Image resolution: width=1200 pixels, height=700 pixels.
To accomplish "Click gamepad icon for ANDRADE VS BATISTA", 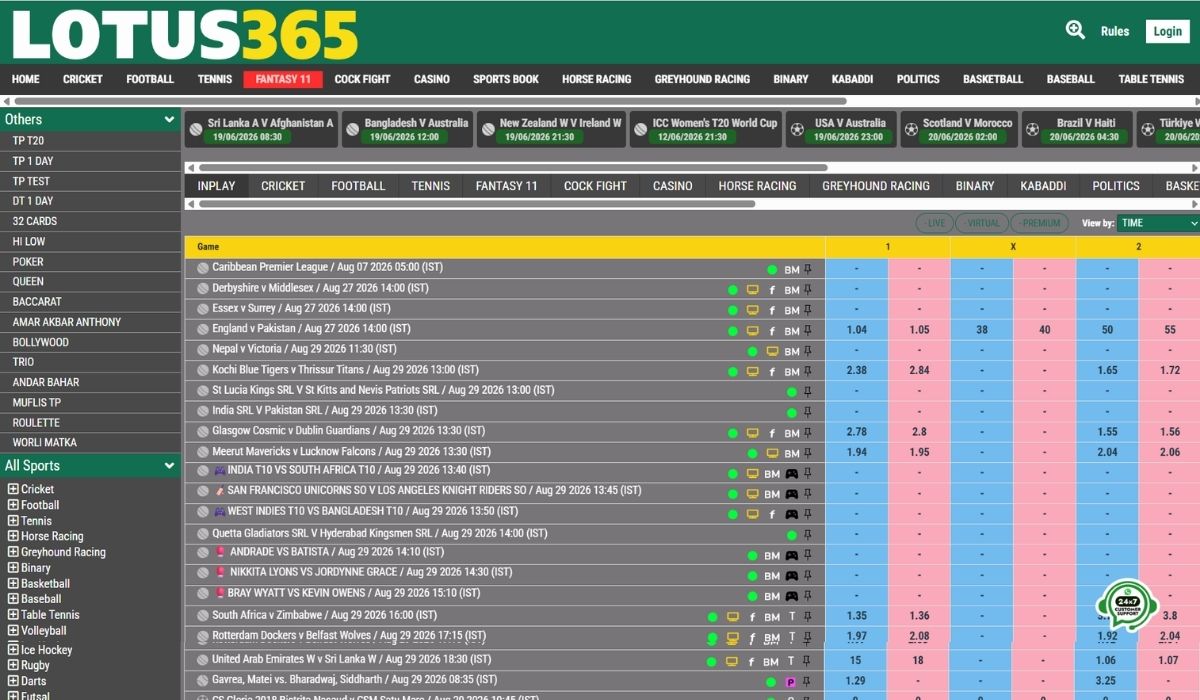I will pyautogui.click(x=791, y=555).
